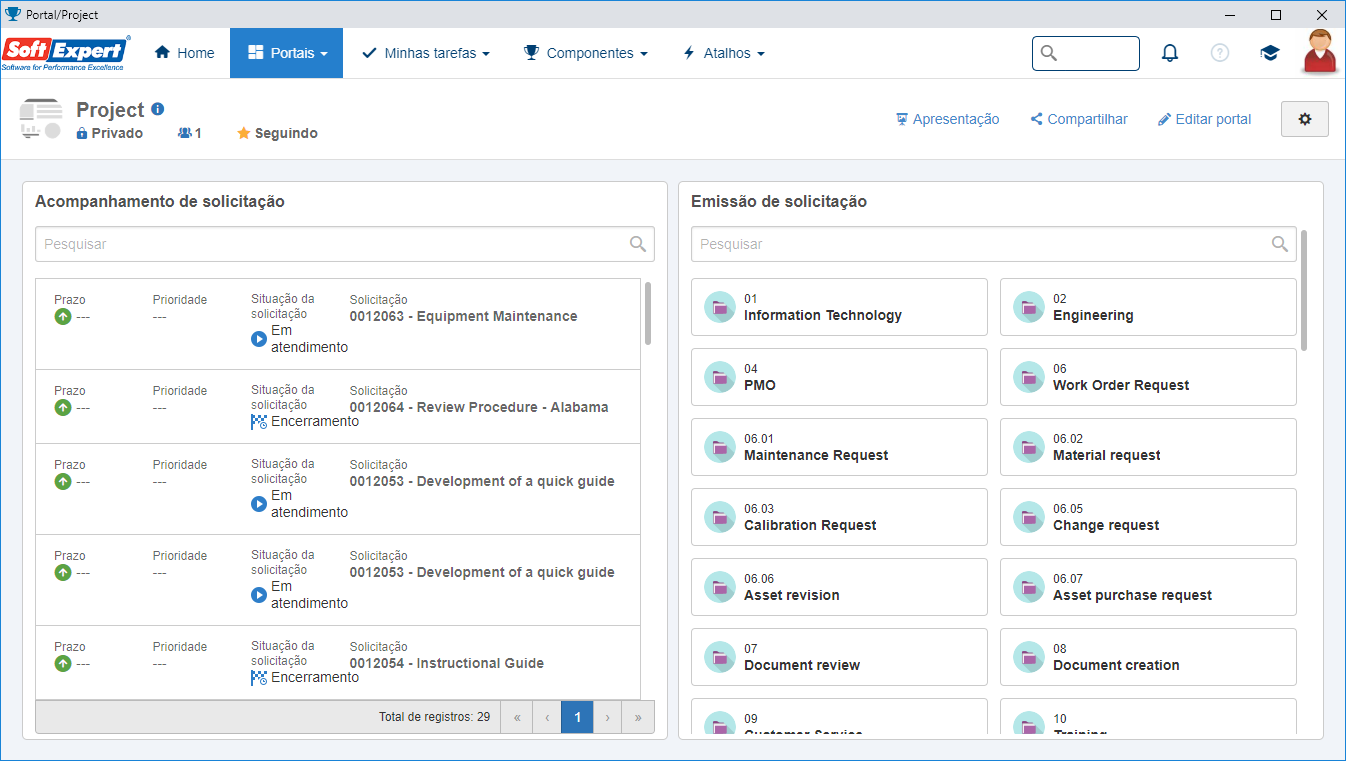Click the user avatar profile picture
This screenshot has height=761, width=1346.
pyautogui.click(x=1320, y=52)
